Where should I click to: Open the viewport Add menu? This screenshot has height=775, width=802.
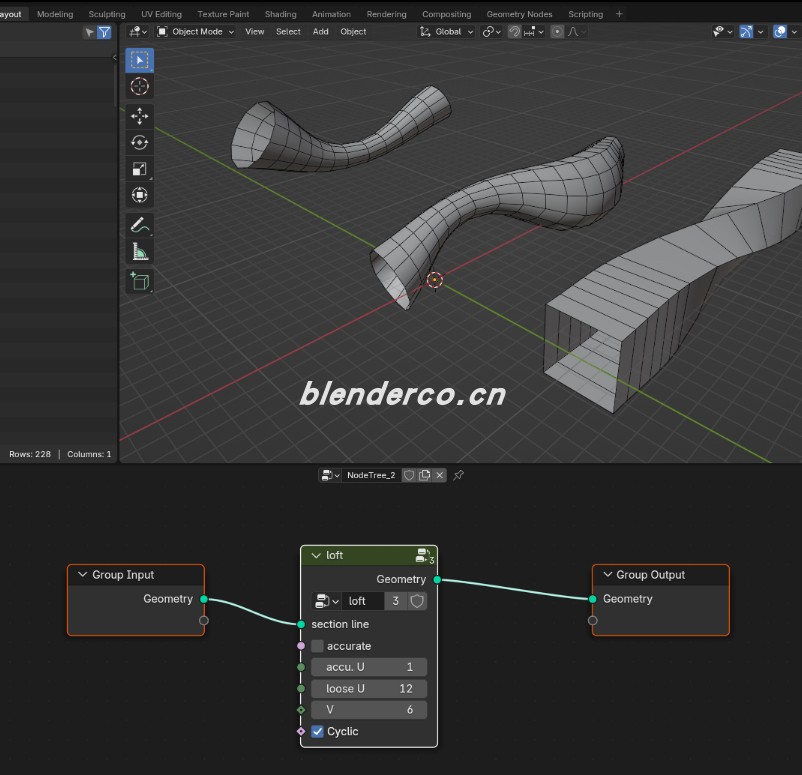[320, 32]
